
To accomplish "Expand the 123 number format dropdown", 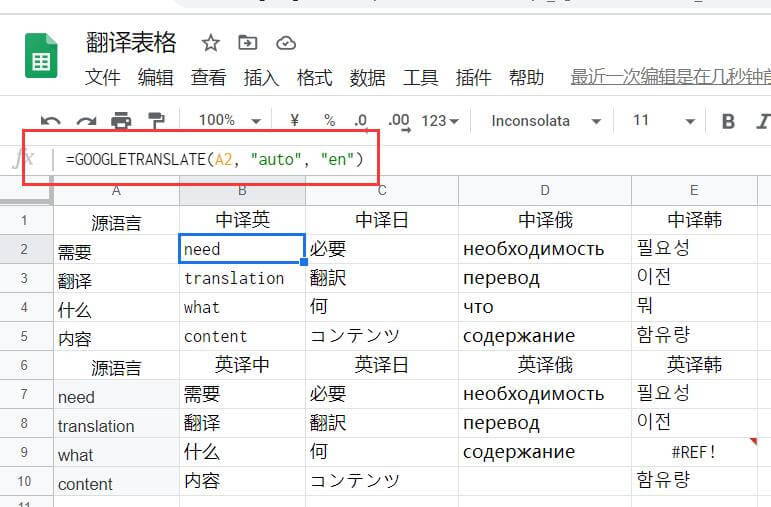I will [x=439, y=120].
